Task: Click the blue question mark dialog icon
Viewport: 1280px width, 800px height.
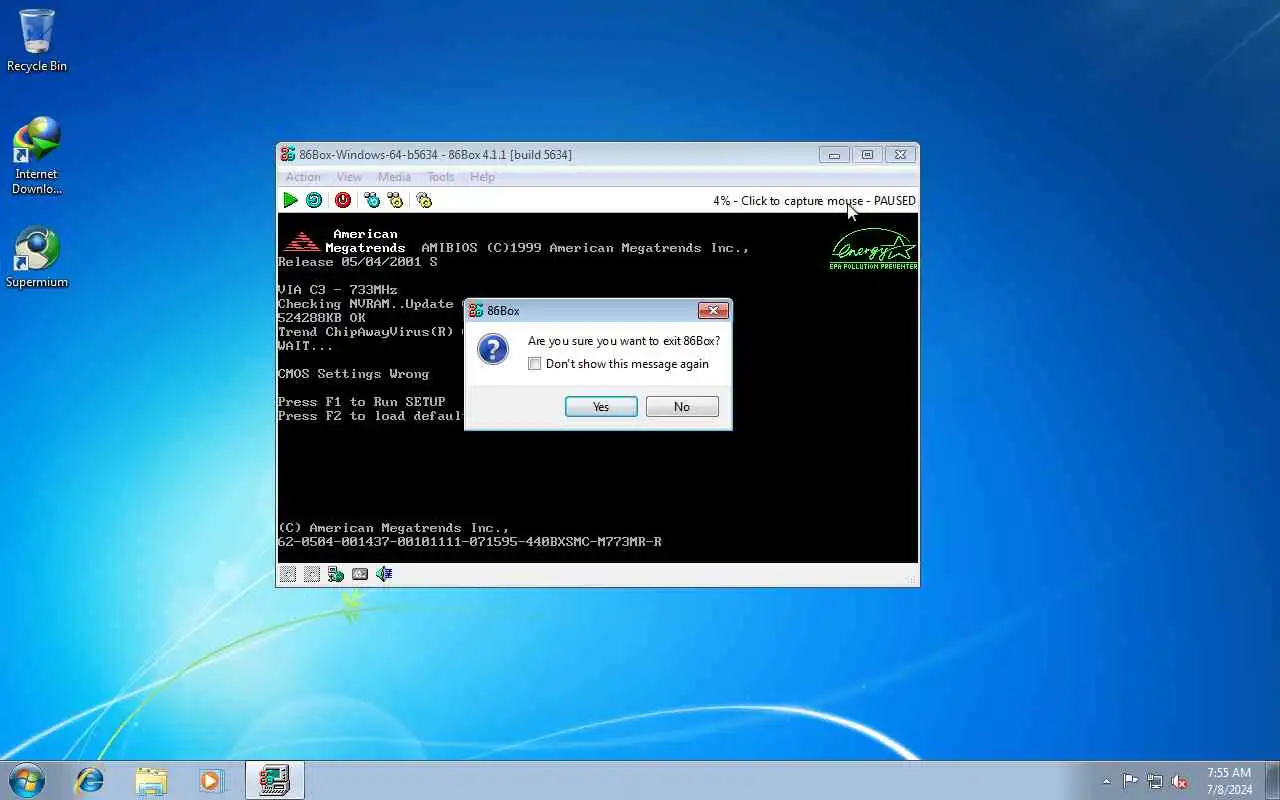Action: [x=493, y=349]
